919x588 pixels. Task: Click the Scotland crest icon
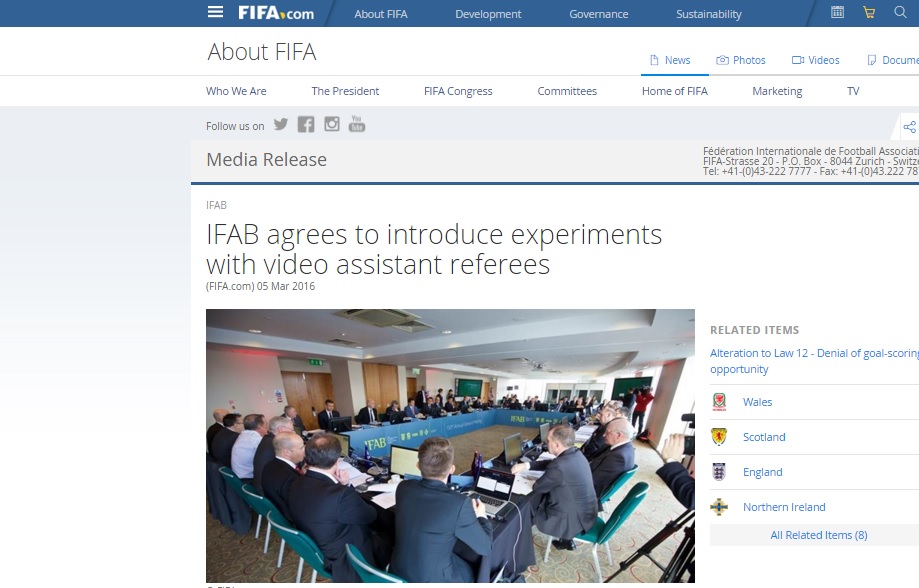(719, 437)
